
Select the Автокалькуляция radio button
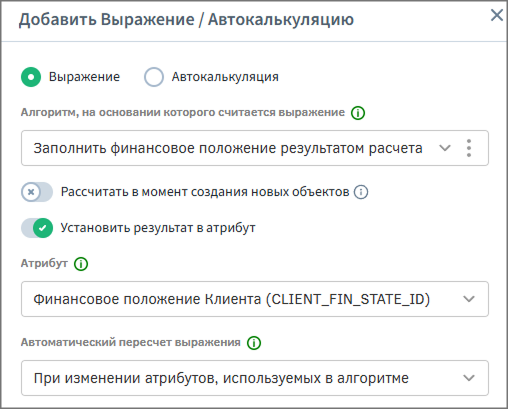(x=154, y=77)
